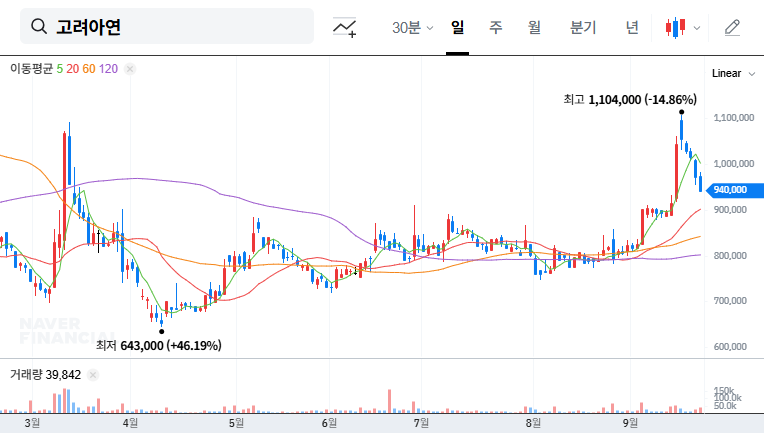Select the 5-day moving average value
This screenshot has width=764, height=433.
pyautogui.click(x=59, y=69)
